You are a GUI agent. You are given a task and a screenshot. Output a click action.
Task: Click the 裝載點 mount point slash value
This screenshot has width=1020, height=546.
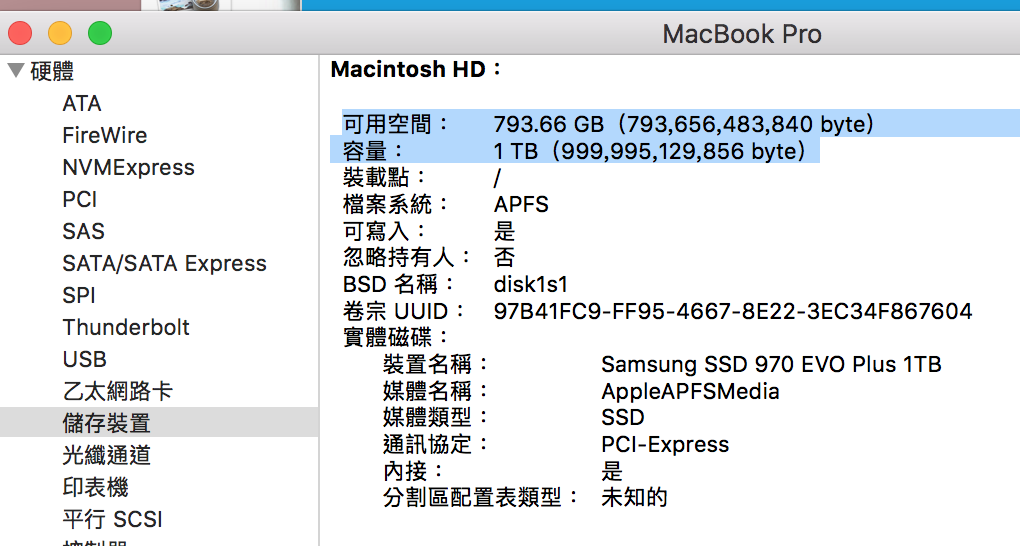497,178
